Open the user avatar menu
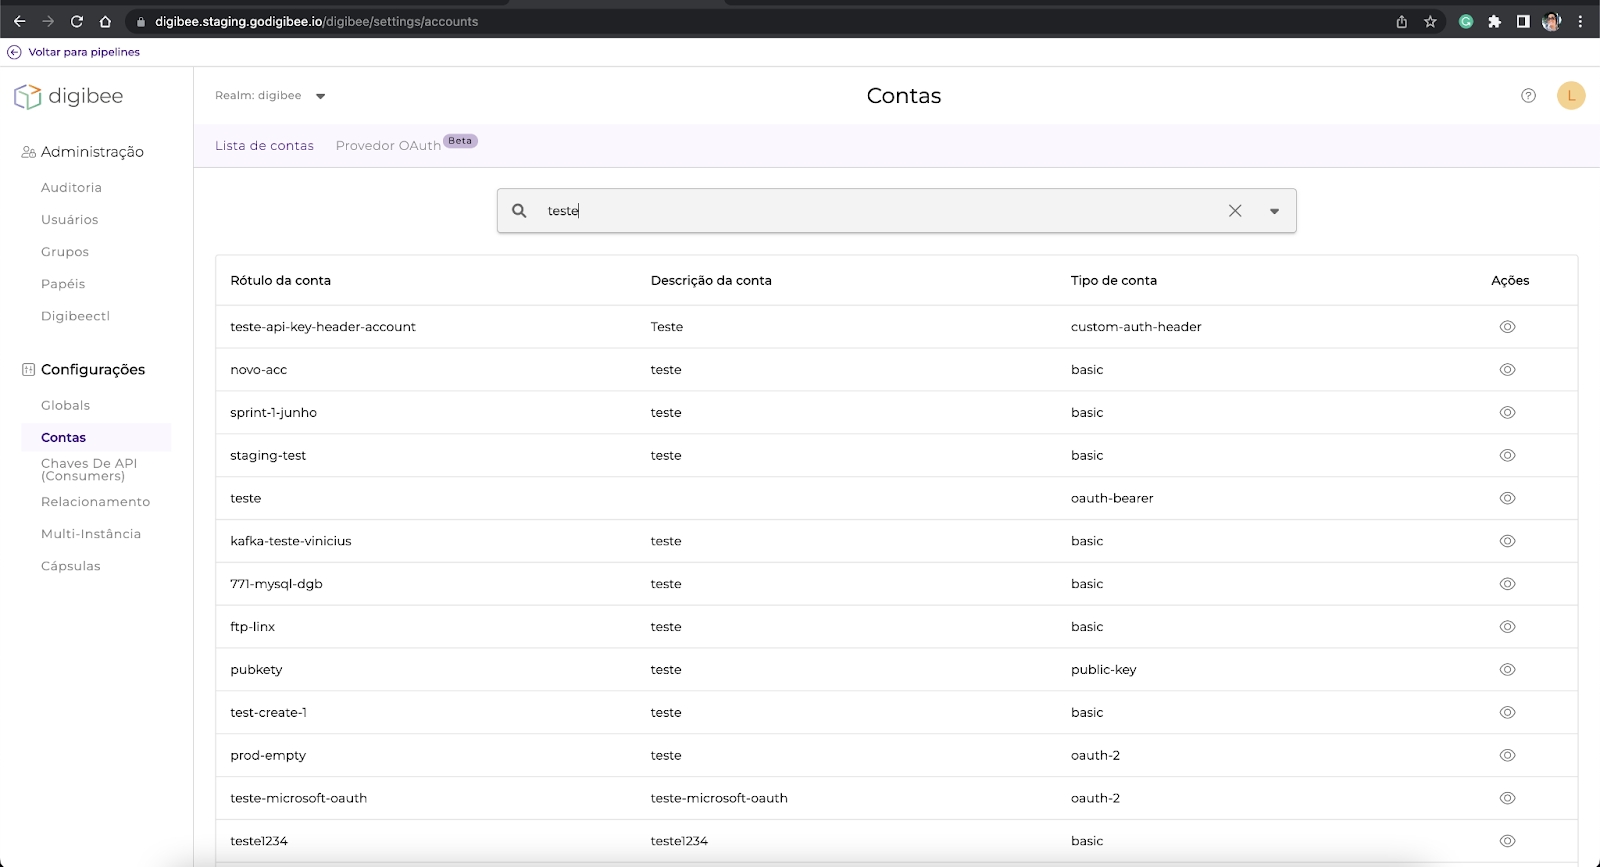The image size is (1600, 867). pos(1571,96)
